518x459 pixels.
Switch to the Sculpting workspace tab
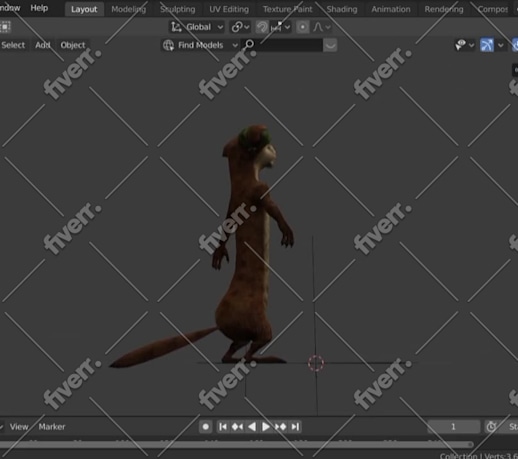(x=178, y=9)
